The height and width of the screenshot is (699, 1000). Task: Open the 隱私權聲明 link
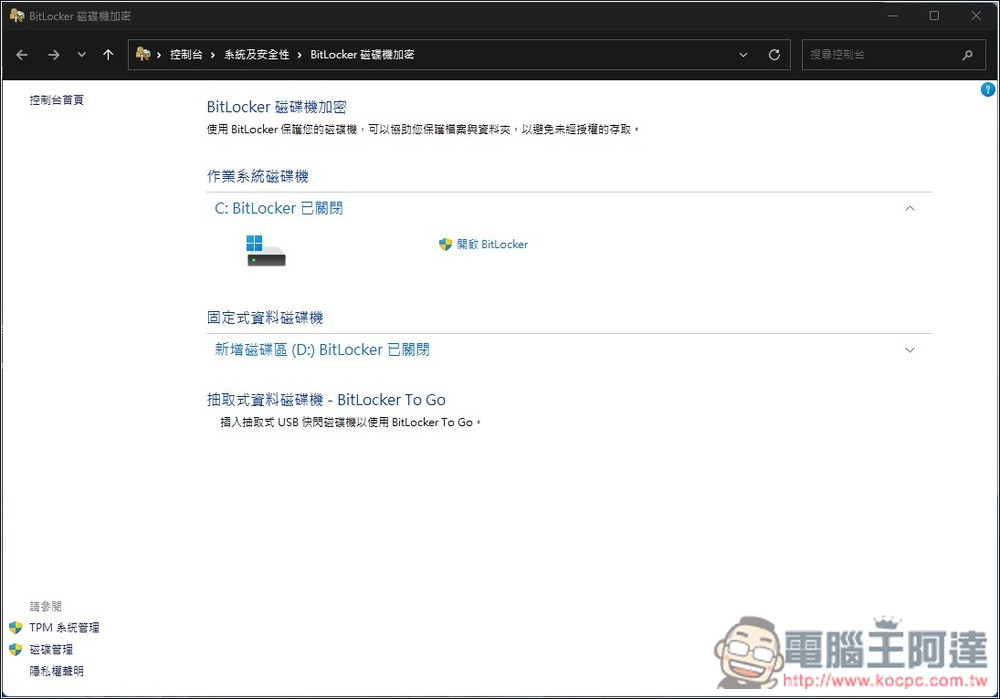57,671
